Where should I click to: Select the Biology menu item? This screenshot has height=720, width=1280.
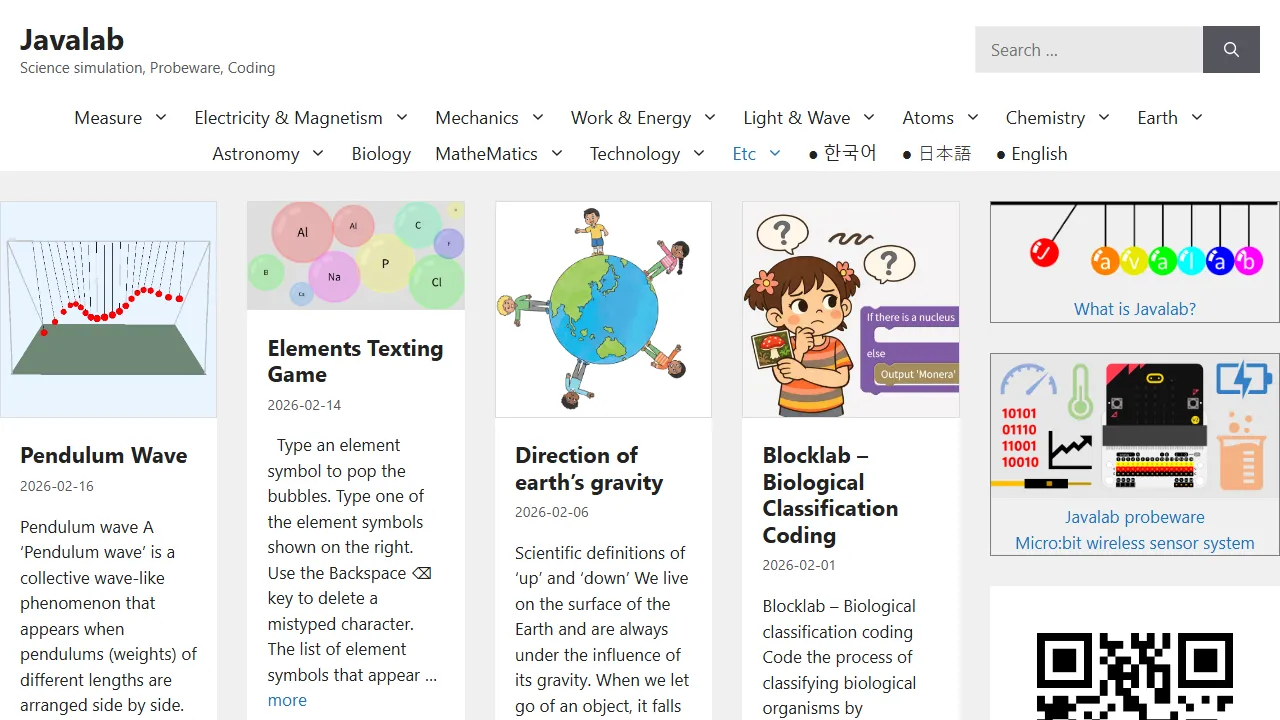381,153
